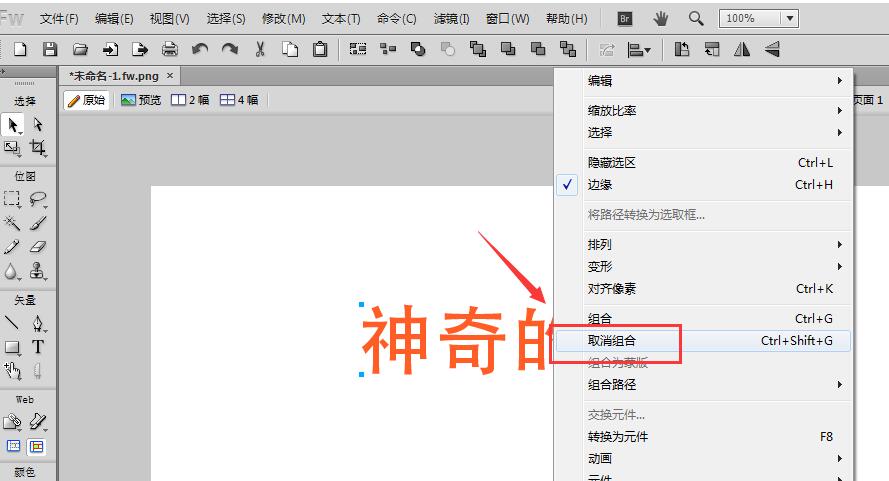Click the Send to Back icon
Screen dimensions: 889x481
[x=568, y=49]
